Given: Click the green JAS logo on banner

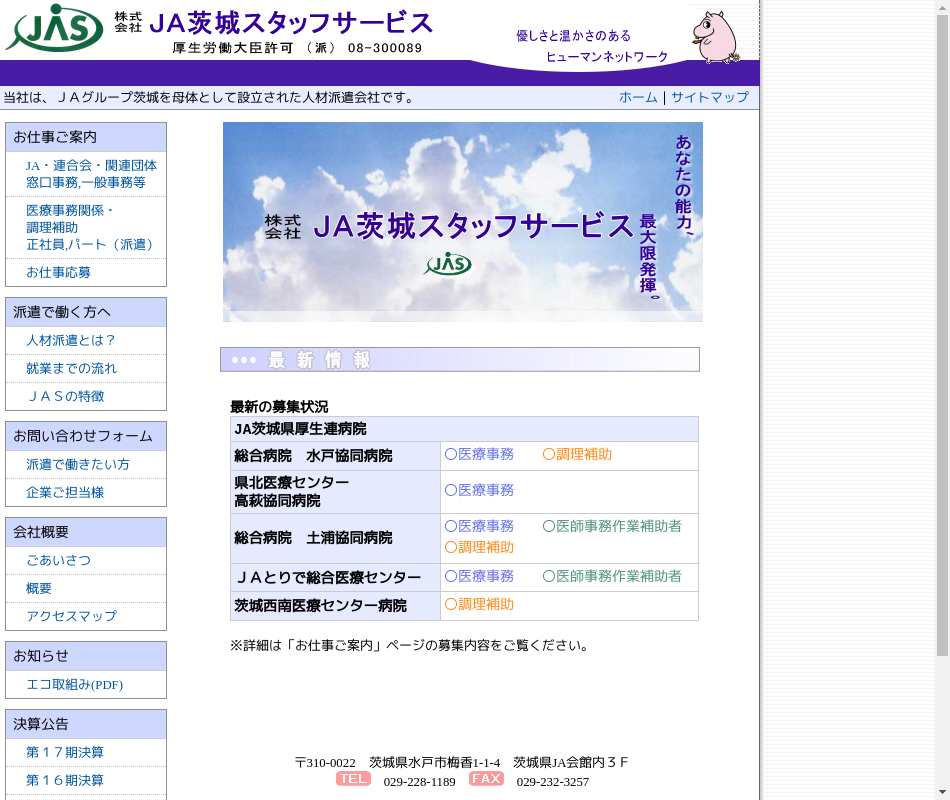Looking at the screenshot, I should click(x=448, y=263).
